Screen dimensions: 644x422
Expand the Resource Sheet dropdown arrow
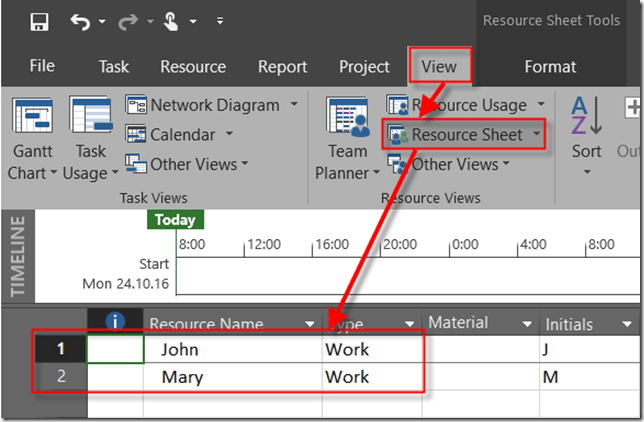(x=537, y=134)
